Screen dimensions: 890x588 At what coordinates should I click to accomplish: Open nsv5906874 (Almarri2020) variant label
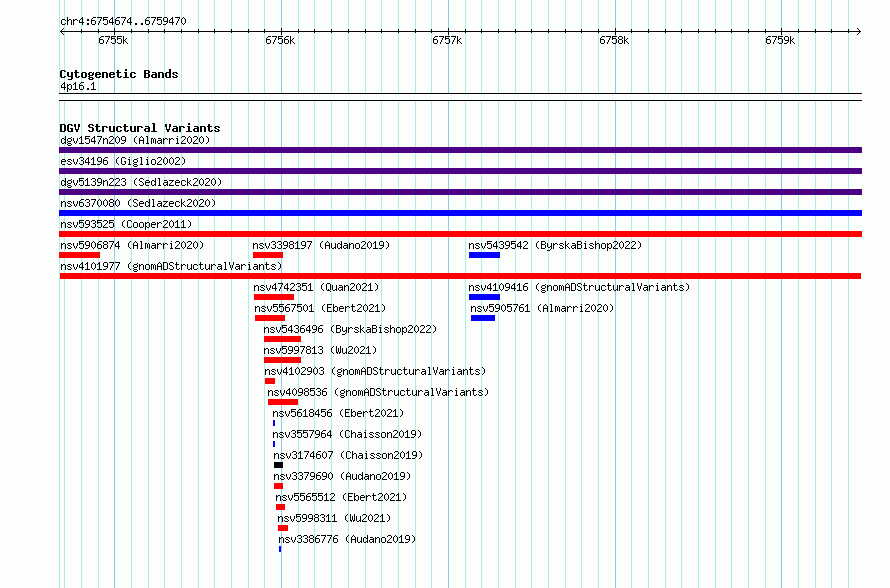(x=132, y=245)
